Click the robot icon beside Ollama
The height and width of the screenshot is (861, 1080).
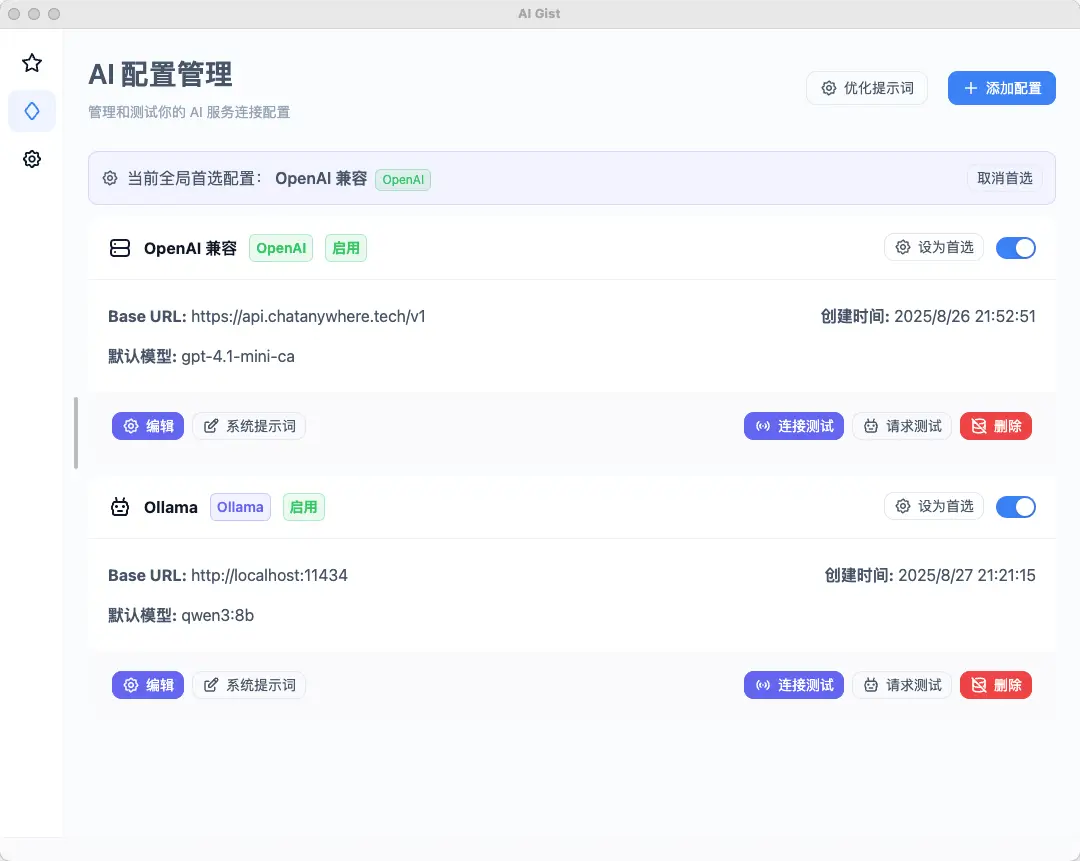(120, 507)
